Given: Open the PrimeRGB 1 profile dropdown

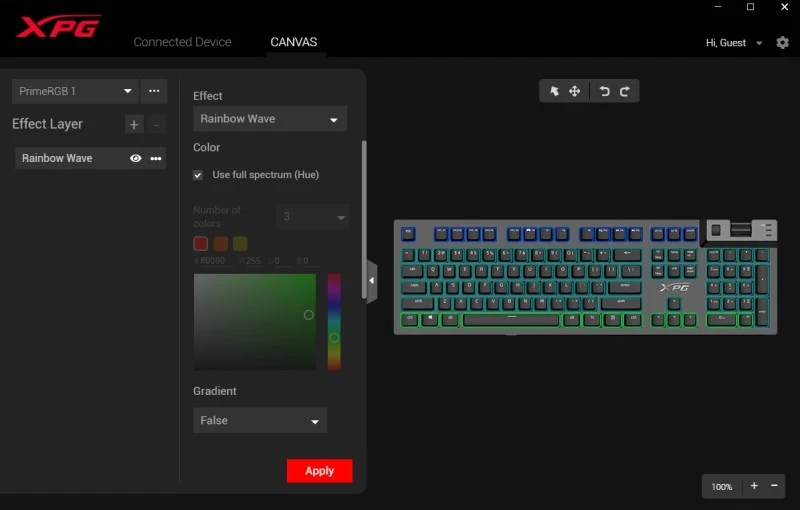Looking at the screenshot, I should pos(75,91).
